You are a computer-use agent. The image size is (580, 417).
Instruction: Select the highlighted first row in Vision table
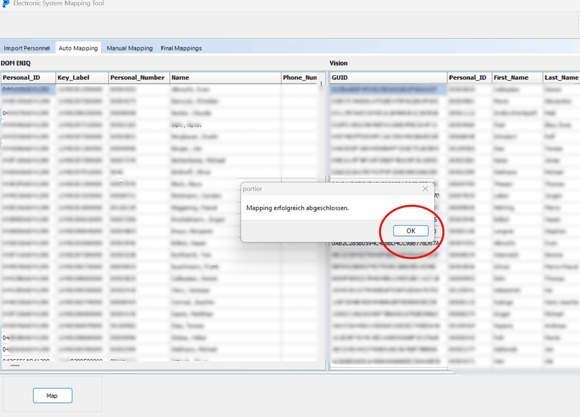(455, 89)
